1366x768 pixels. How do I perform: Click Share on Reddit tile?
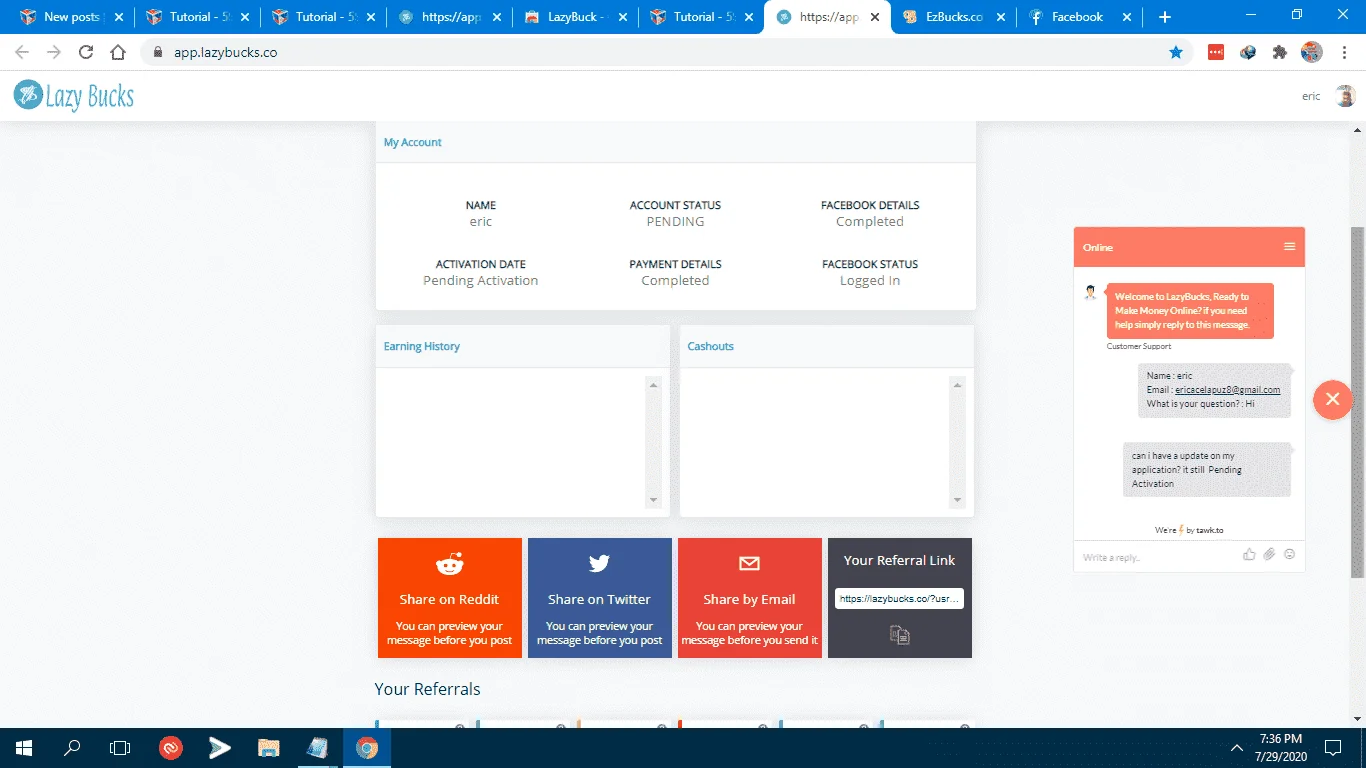pos(450,598)
